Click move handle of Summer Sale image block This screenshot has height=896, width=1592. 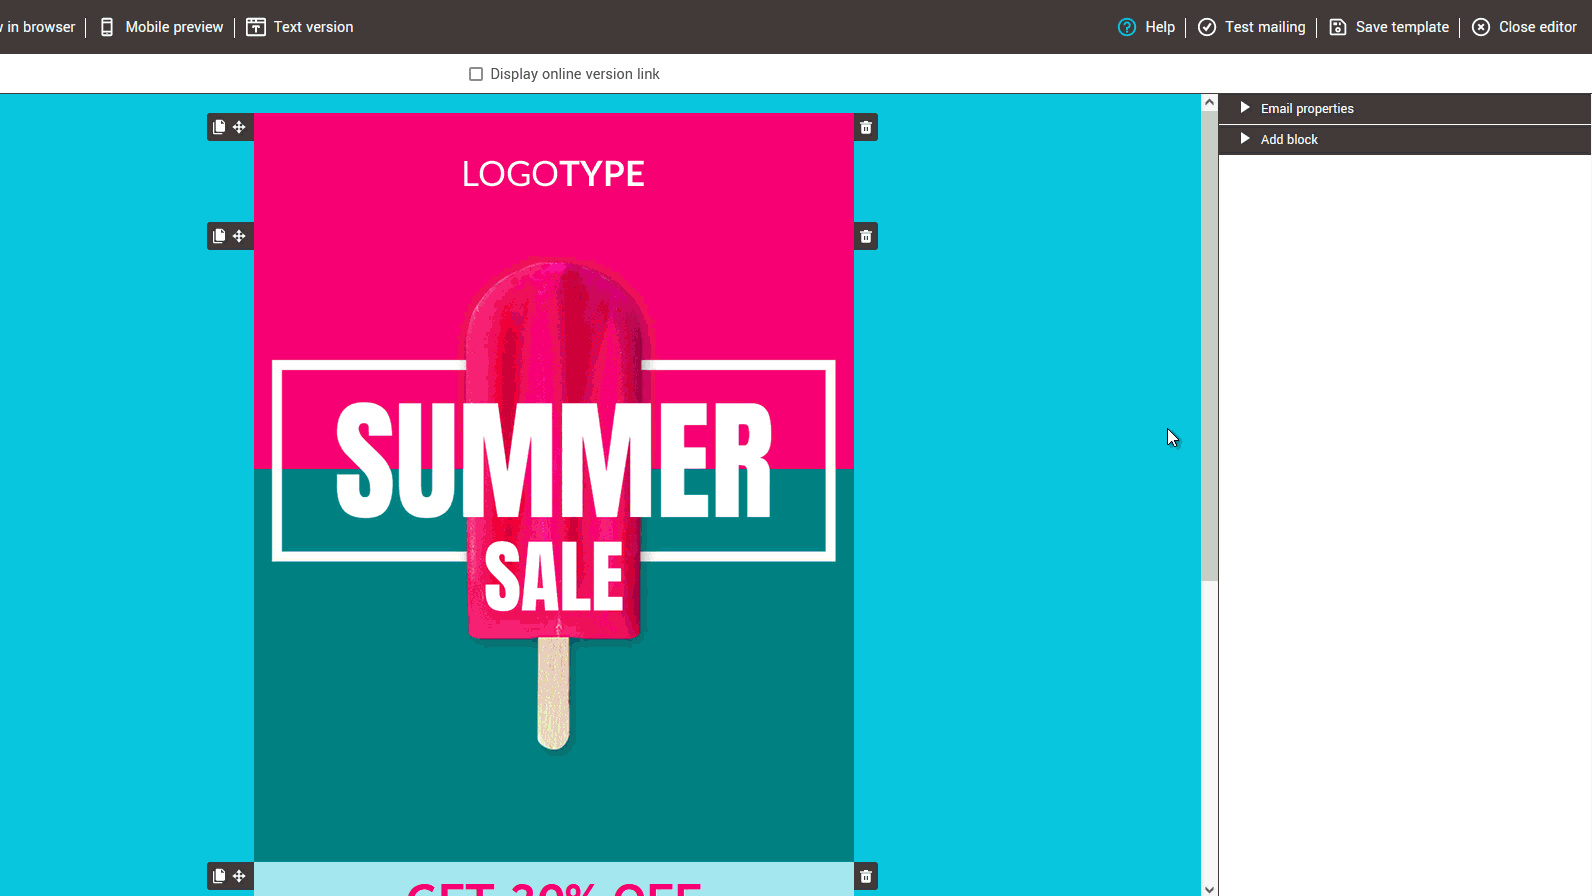[239, 236]
